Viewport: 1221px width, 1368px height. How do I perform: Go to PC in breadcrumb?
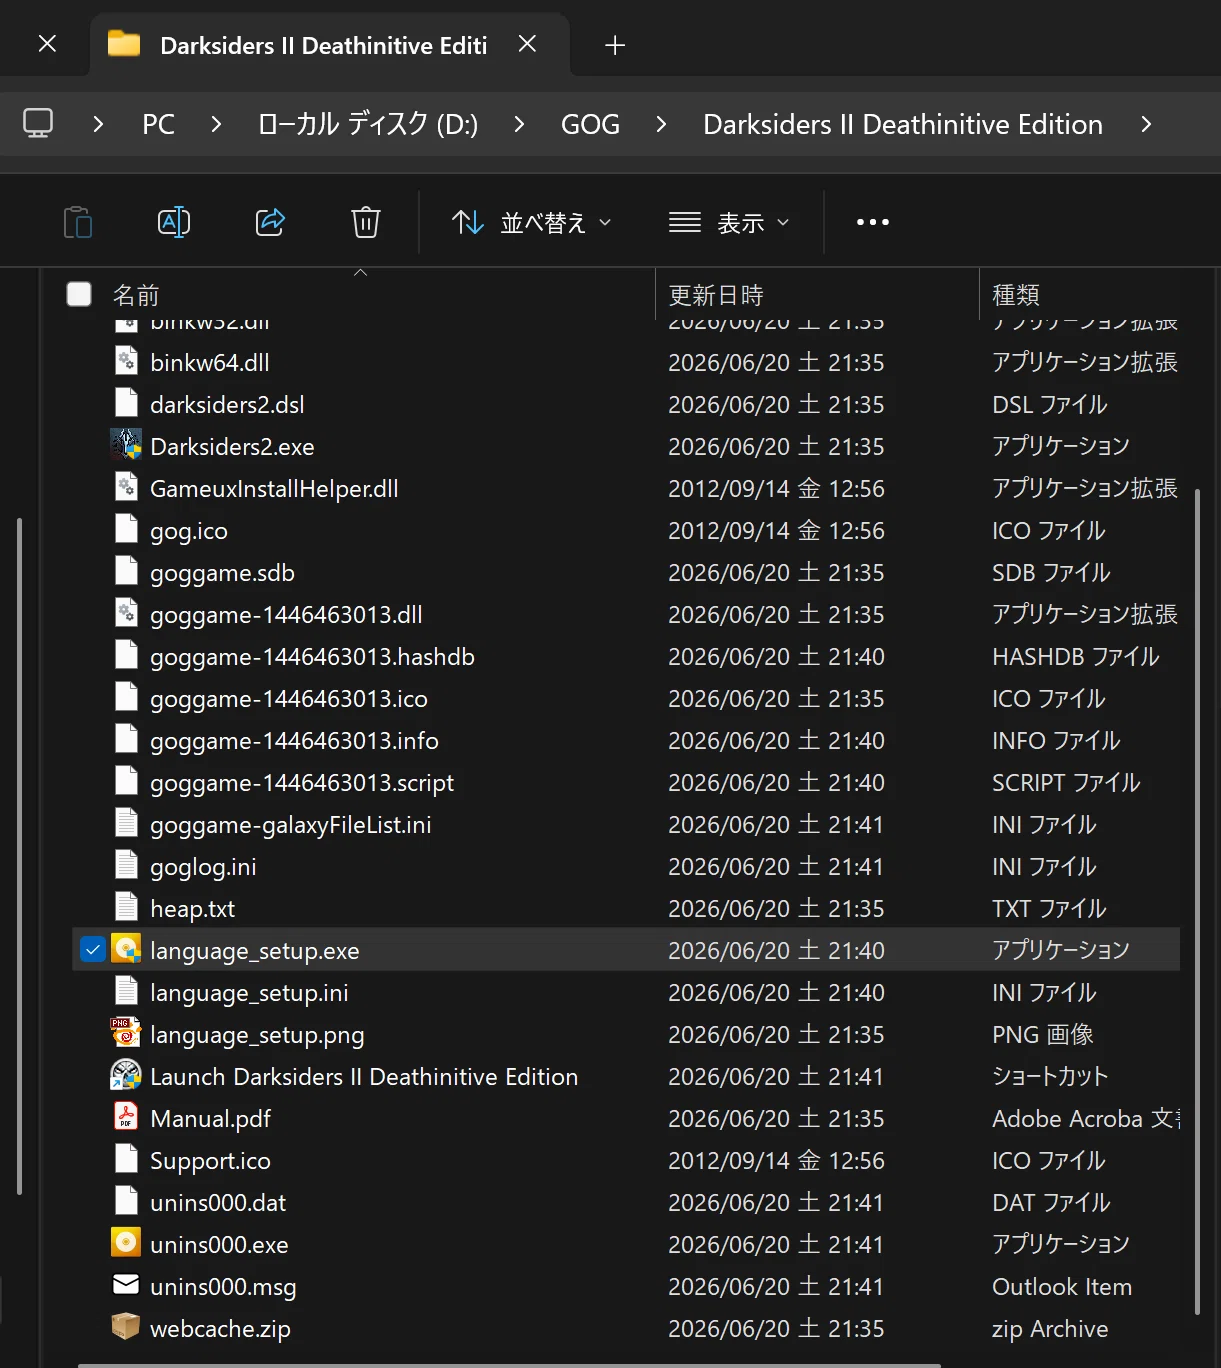pos(158,124)
